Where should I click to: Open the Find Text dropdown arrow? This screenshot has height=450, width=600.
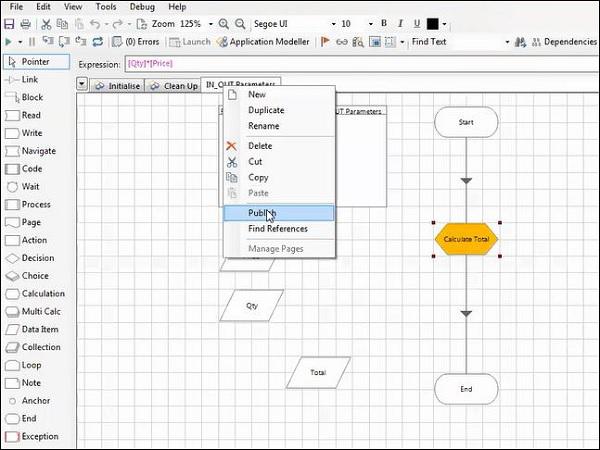coord(507,42)
